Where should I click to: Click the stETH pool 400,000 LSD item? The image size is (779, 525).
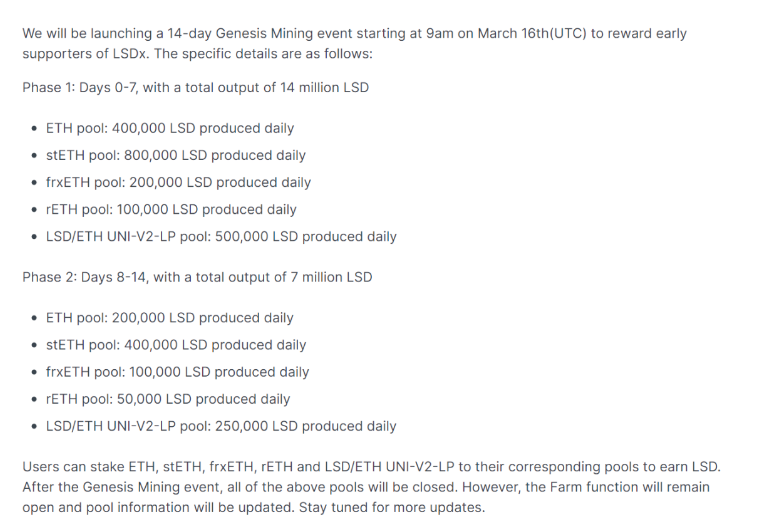point(176,345)
